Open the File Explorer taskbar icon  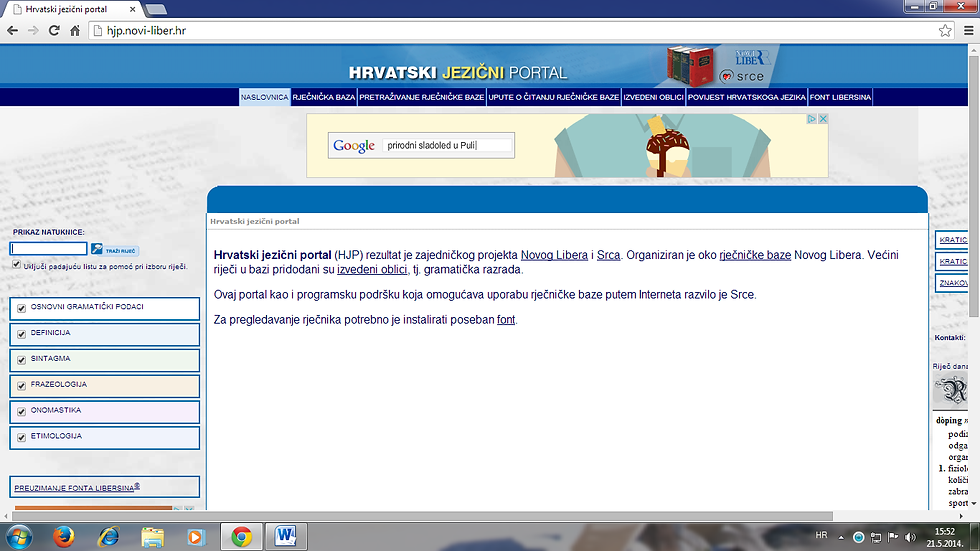pyautogui.click(x=152, y=537)
